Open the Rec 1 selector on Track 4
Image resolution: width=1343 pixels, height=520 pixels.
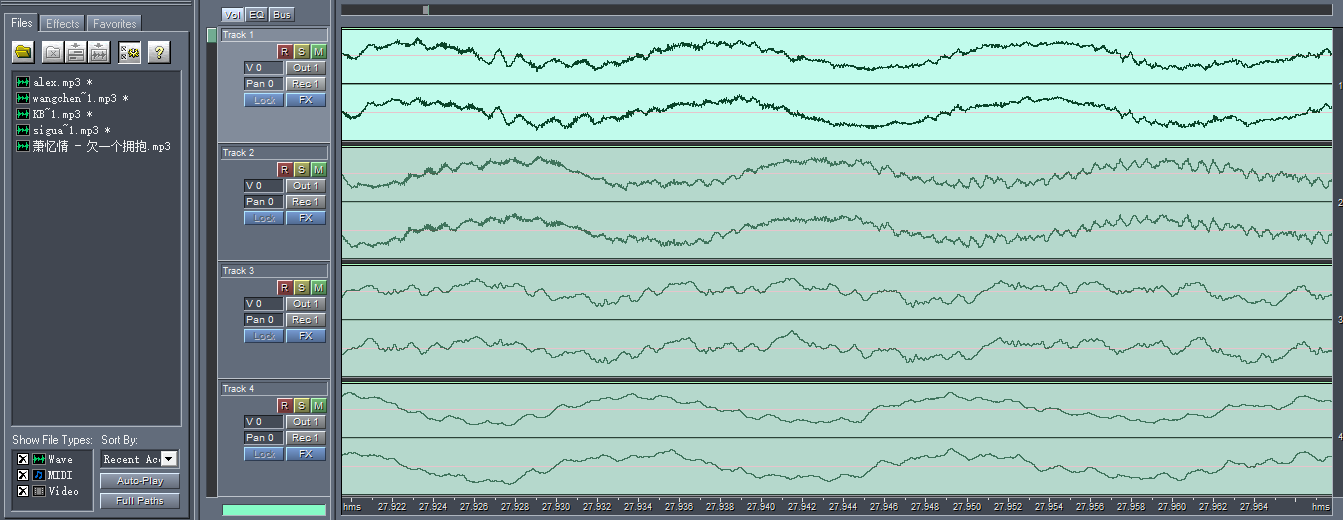305,438
